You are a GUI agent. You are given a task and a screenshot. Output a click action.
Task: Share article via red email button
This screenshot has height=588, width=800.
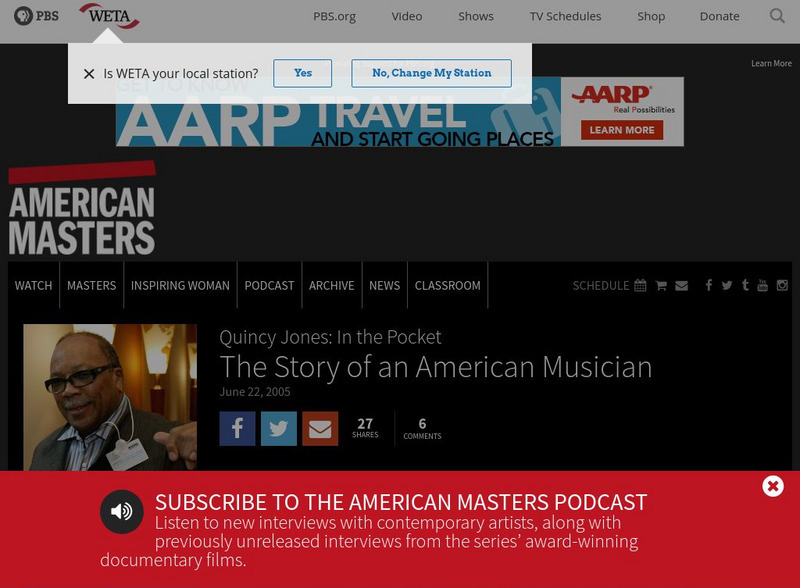point(320,429)
